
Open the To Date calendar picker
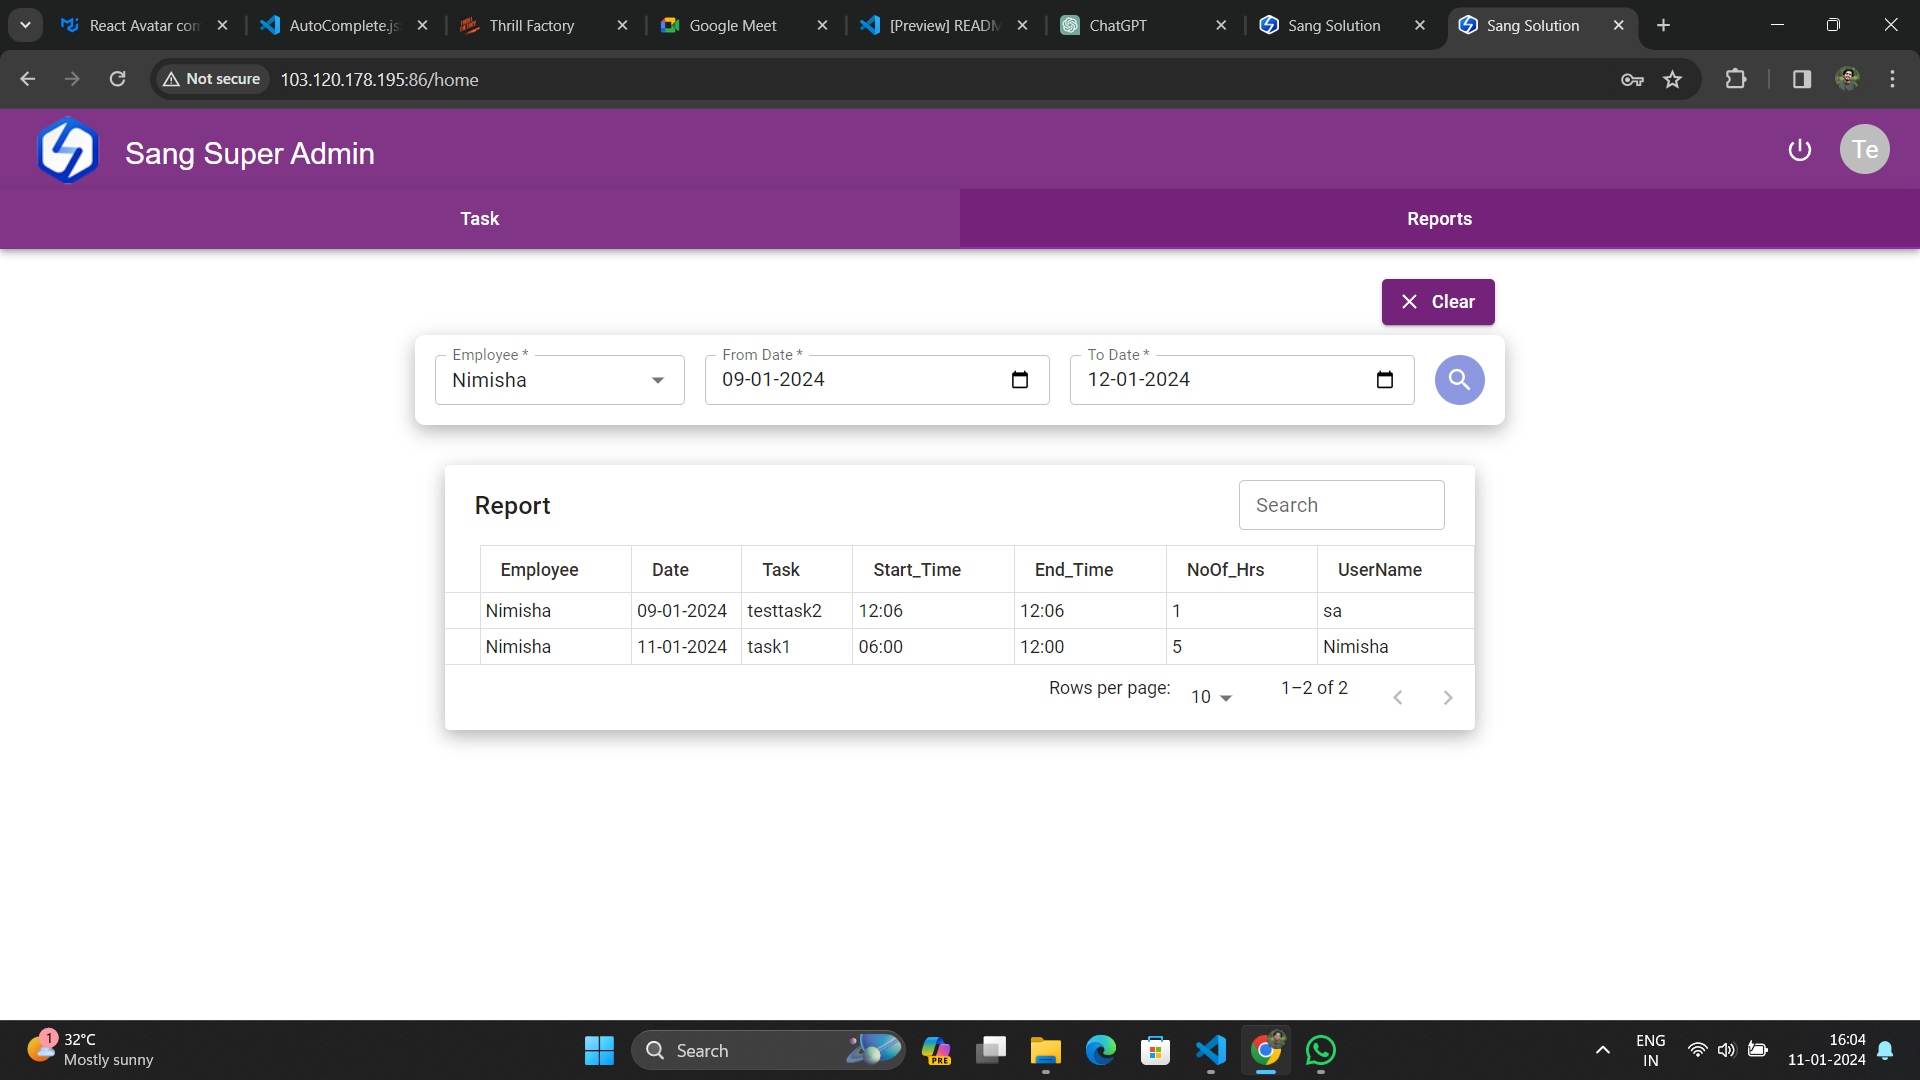1384,380
